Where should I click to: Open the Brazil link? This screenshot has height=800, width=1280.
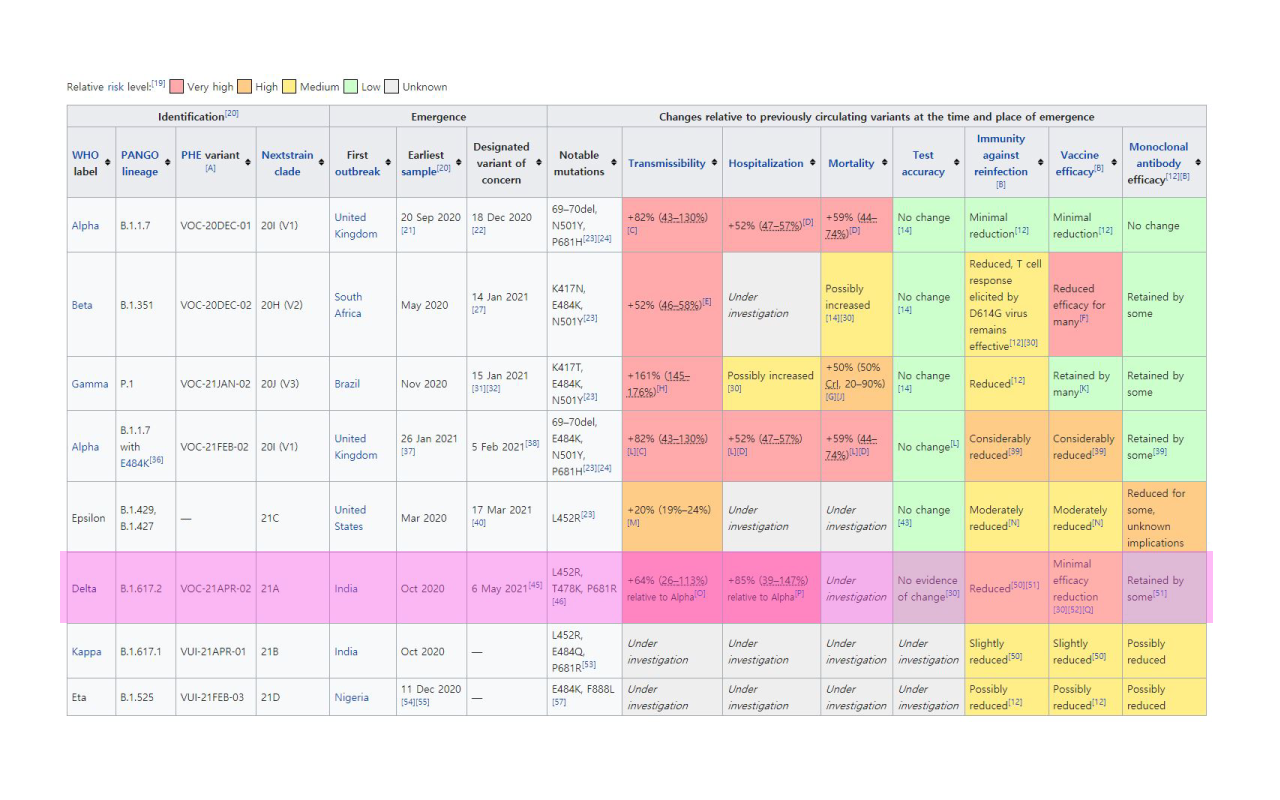346,384
